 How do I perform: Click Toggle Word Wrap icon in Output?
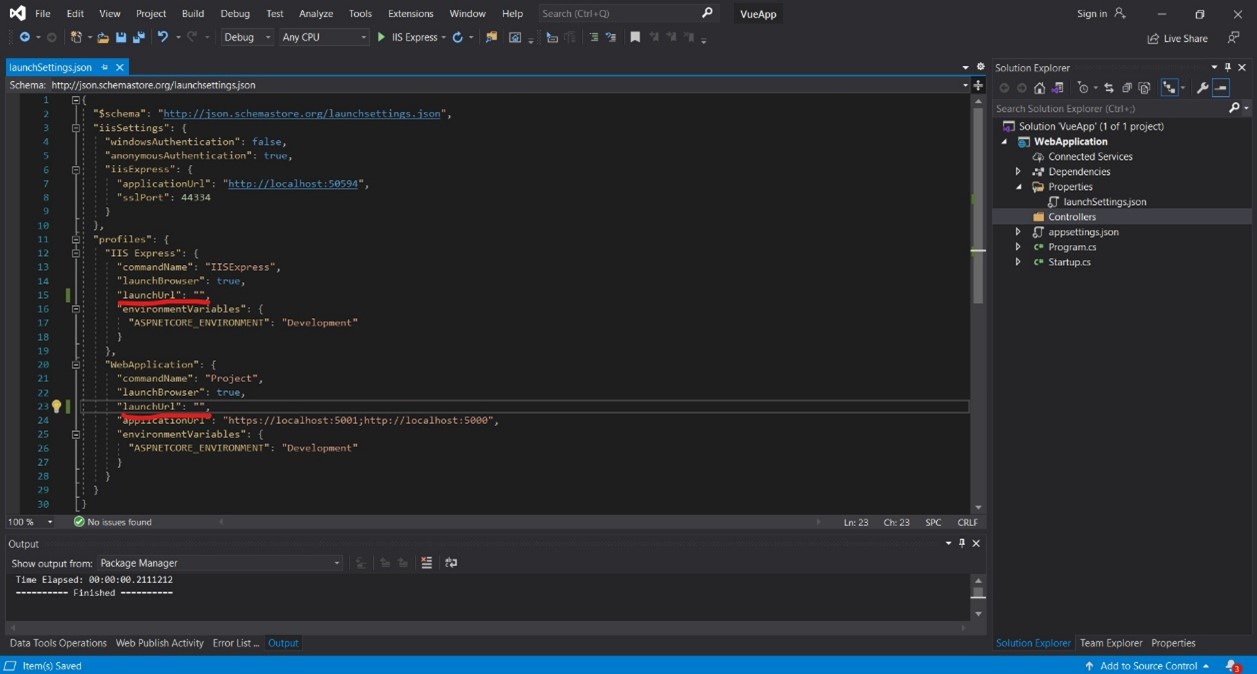451,563
